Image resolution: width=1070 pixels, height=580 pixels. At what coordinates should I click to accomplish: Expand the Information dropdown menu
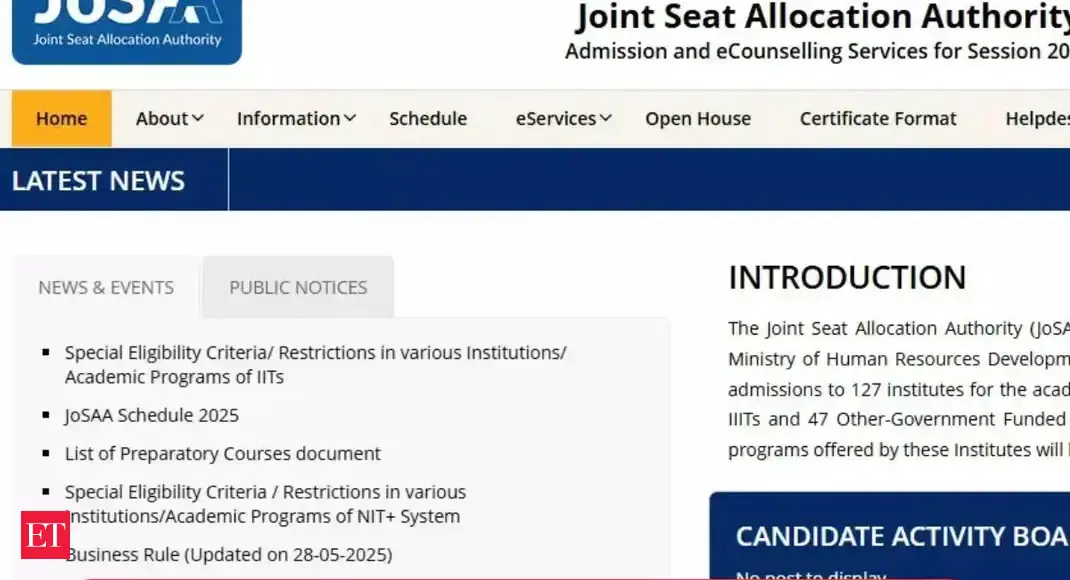click(x=296, y=119)
